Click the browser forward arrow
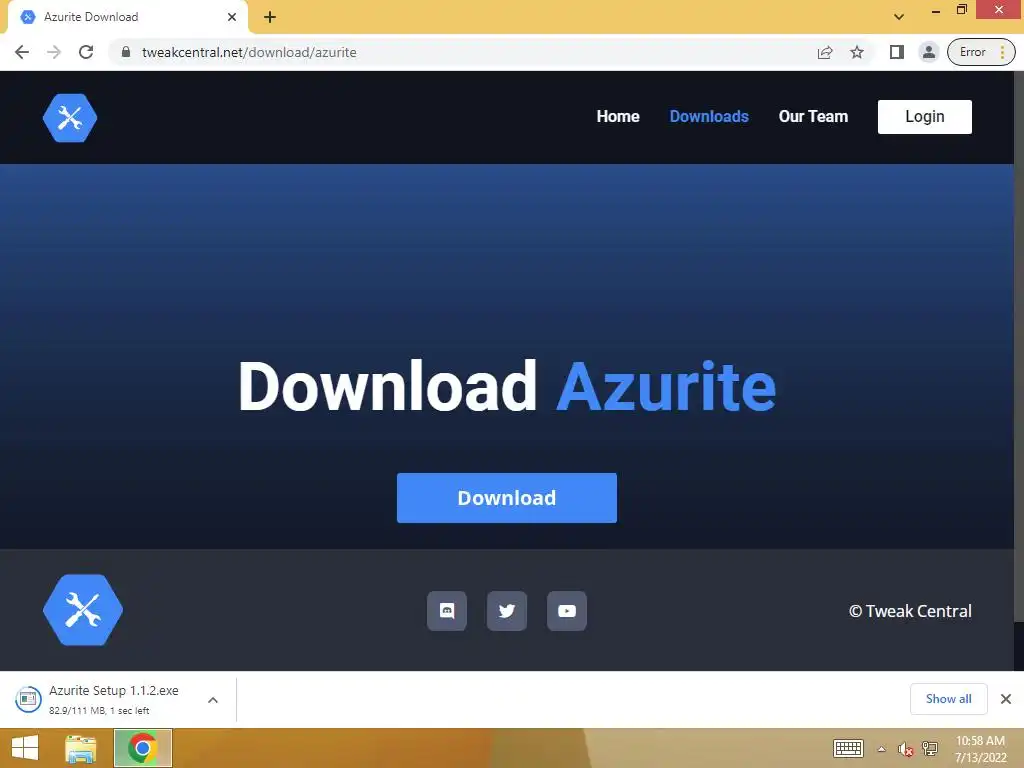The width and height of the screenshot is (1024, 768). 54,52
